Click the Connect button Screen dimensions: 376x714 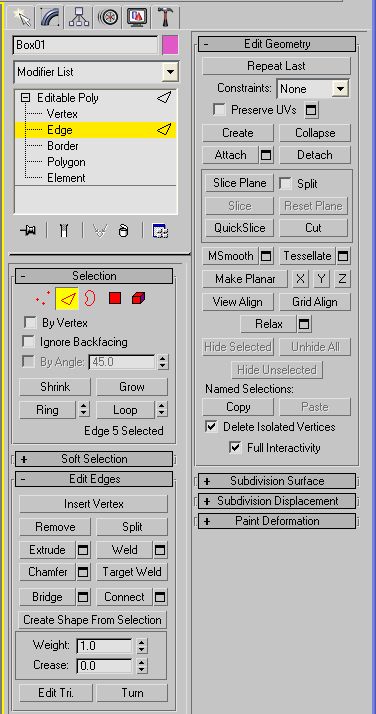point(125,597)
